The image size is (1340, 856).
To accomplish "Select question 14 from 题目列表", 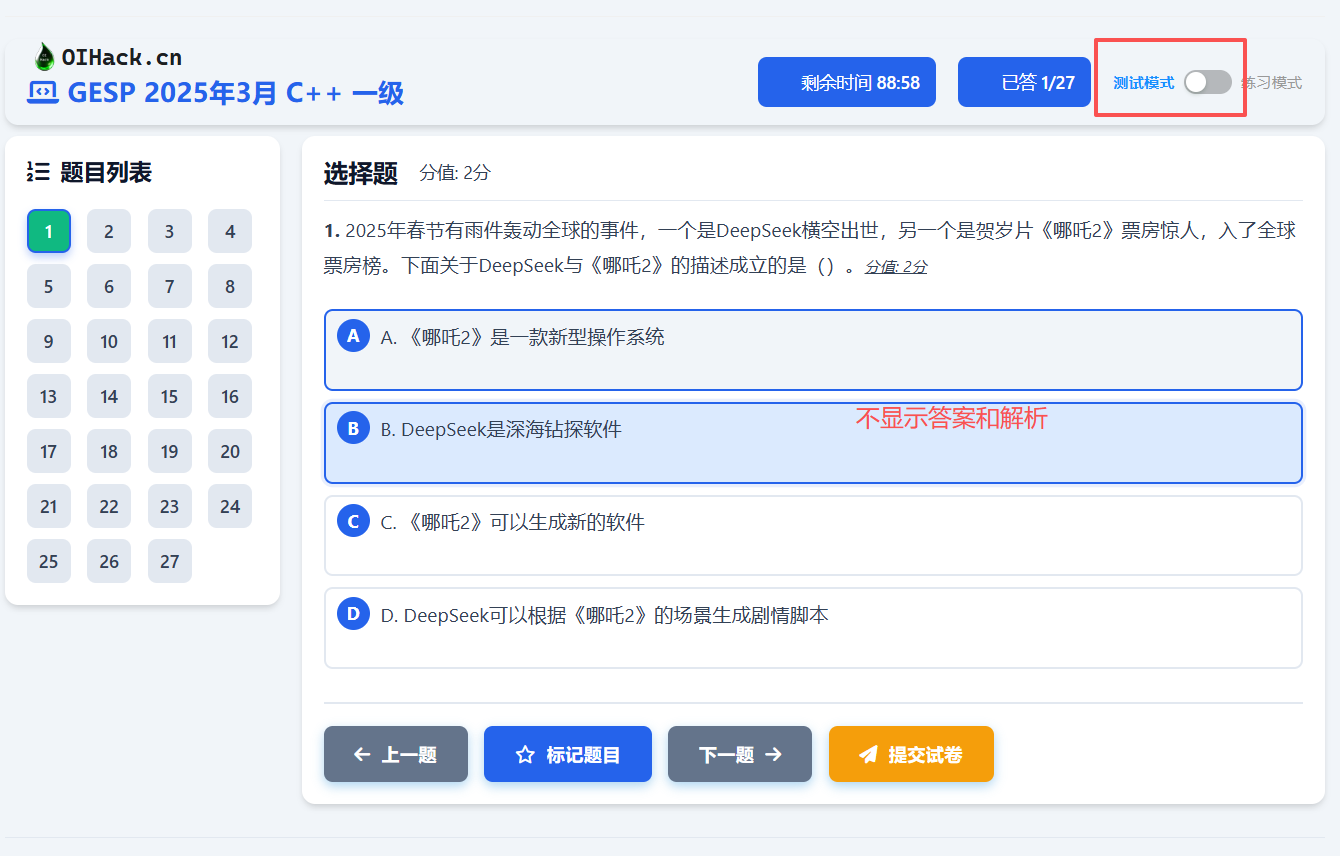I will click(x=109, y=396).
